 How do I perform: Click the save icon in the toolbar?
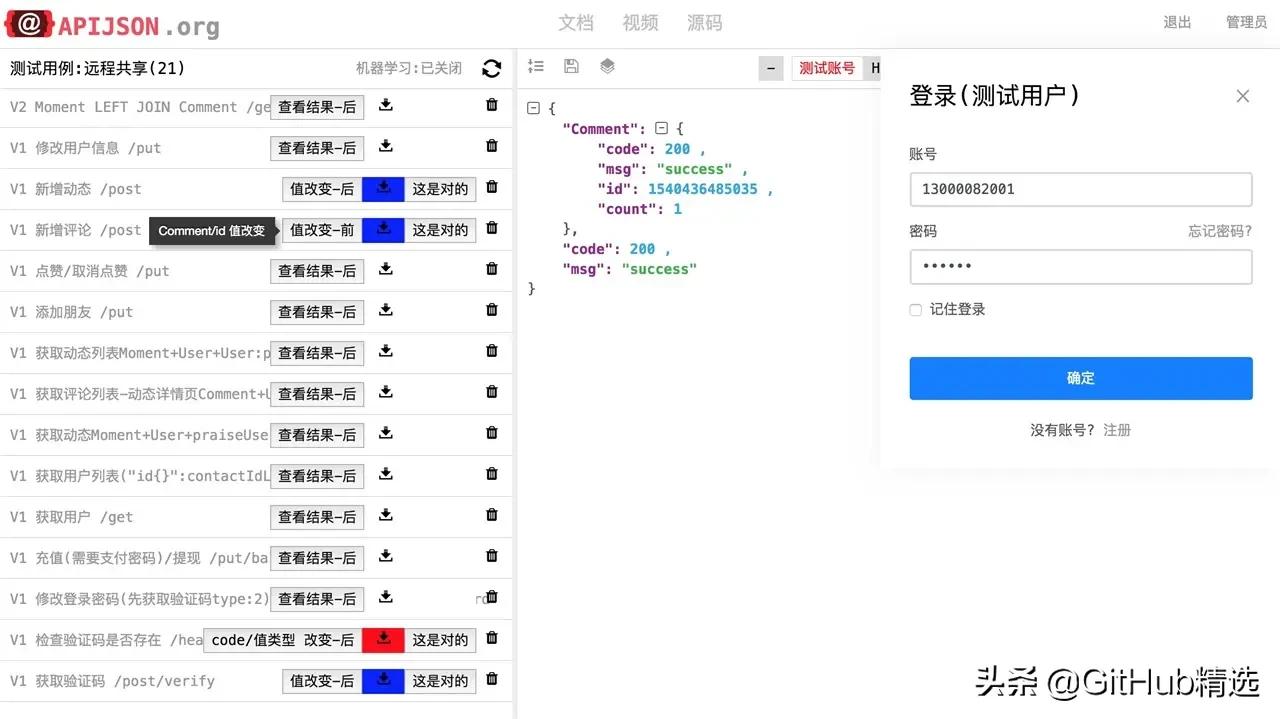pyautogui.click(x=570, y=66)
